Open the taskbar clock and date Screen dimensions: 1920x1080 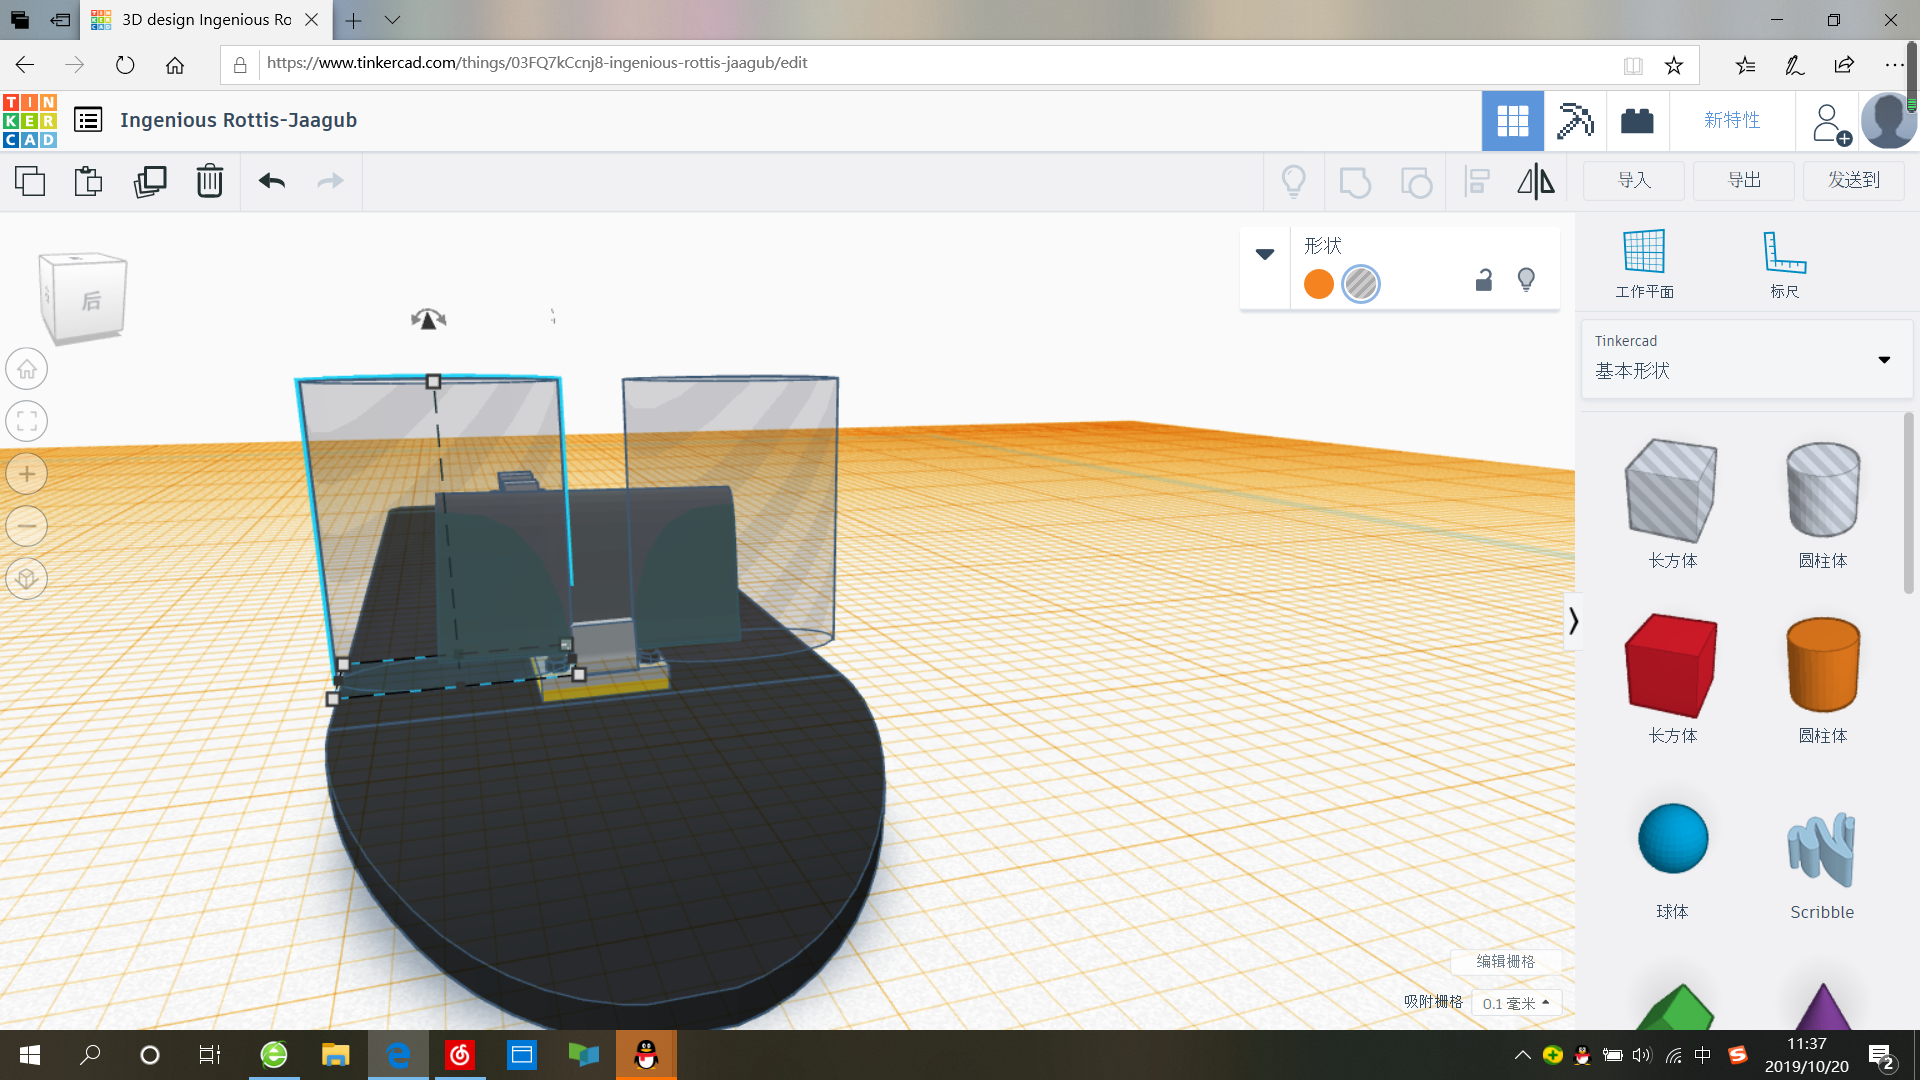click(x=1806, y=1055)
